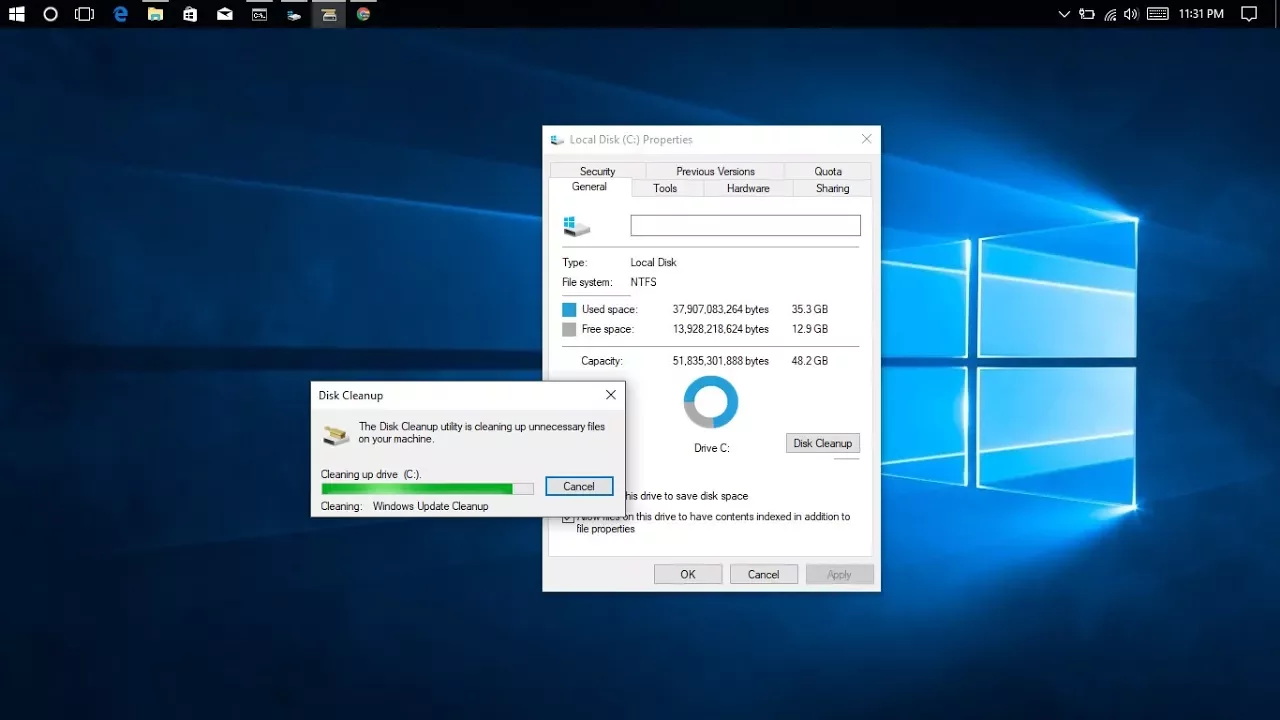Select the General tab
The height and width of the screenshot is (720, 1280).
[x=589, y=187]
